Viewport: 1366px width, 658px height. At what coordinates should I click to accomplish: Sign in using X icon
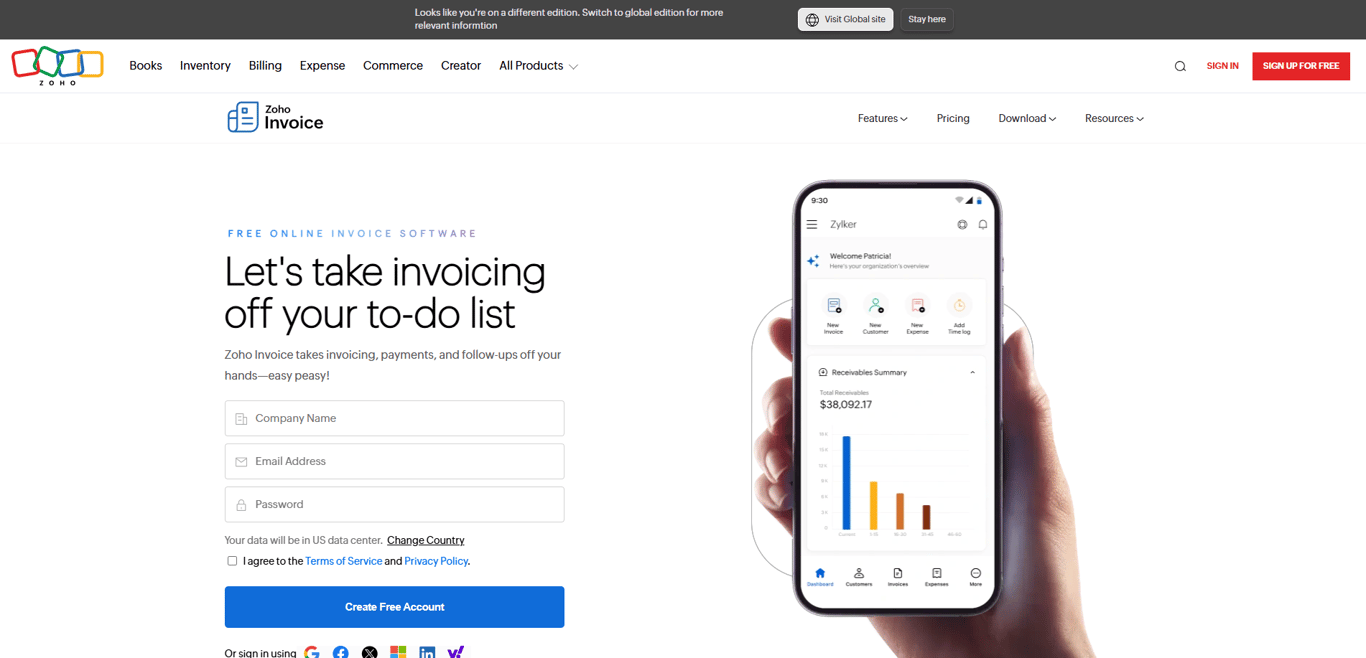370,653
